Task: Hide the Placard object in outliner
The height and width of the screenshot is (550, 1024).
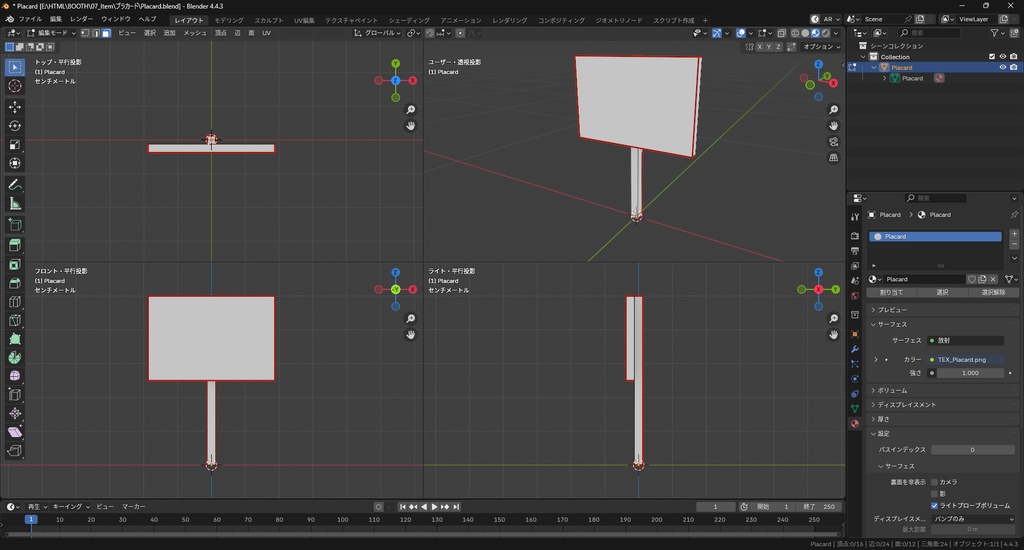Action: click(1002, 67)
